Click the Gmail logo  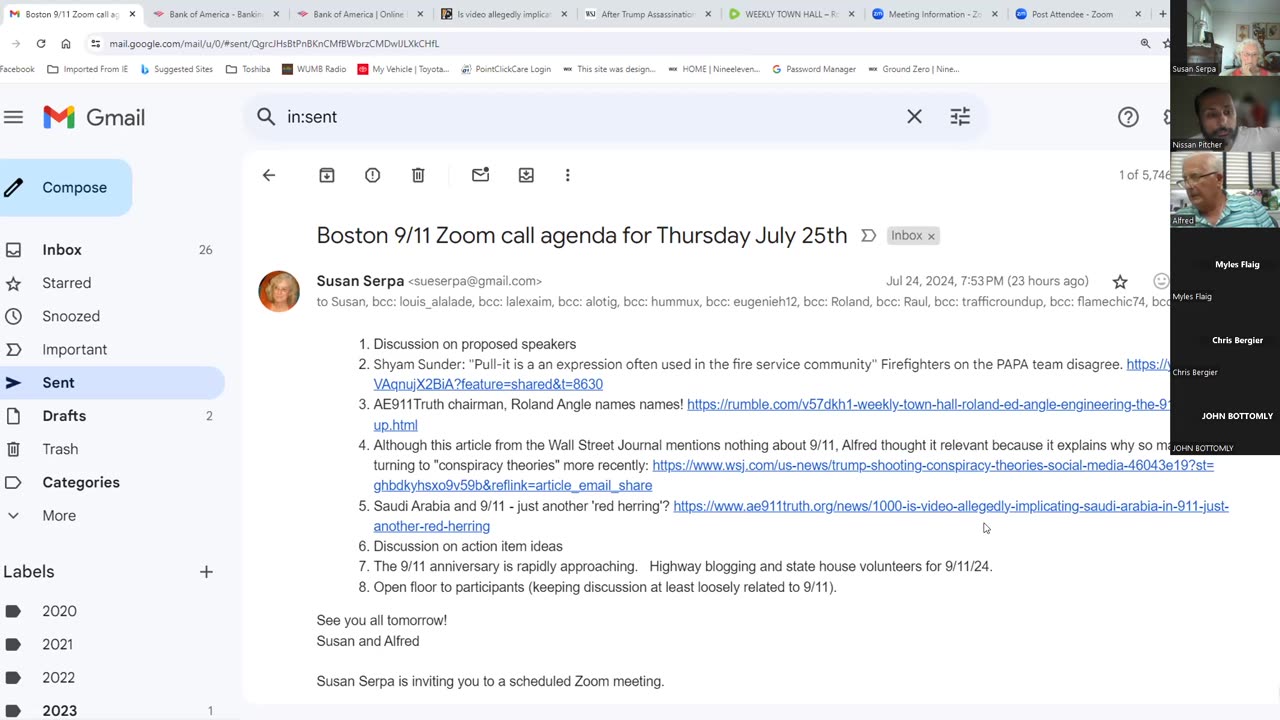94,117
